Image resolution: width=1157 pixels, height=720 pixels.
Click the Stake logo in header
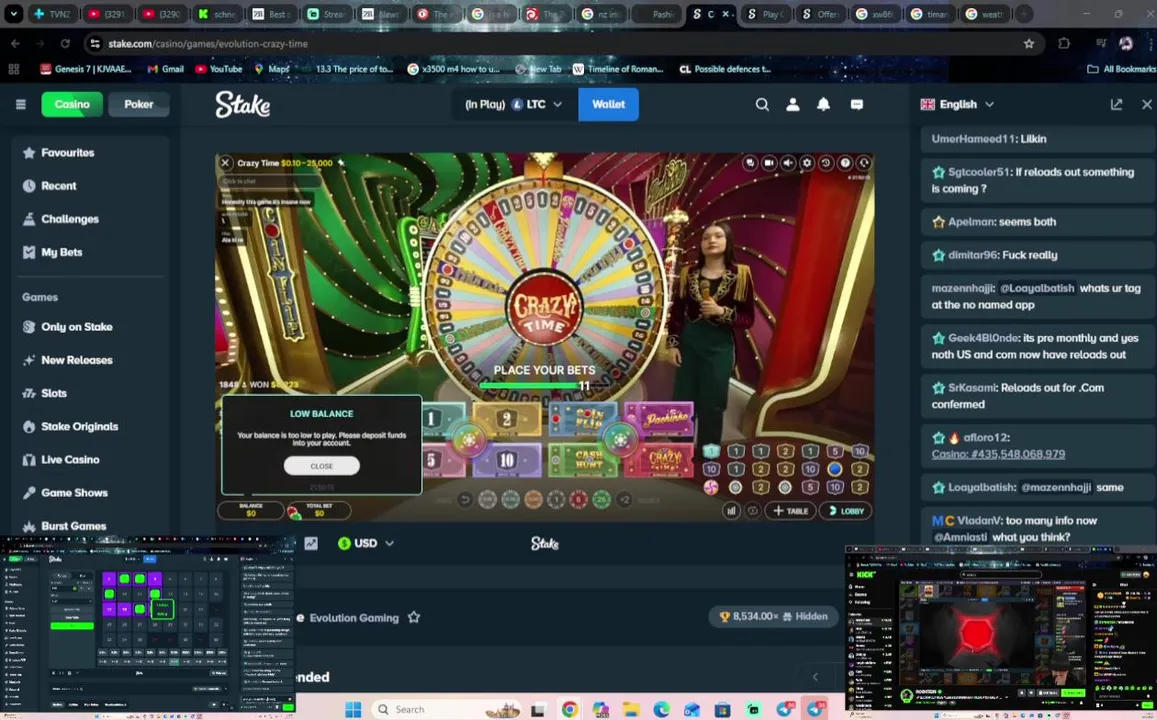coord(243,105)
